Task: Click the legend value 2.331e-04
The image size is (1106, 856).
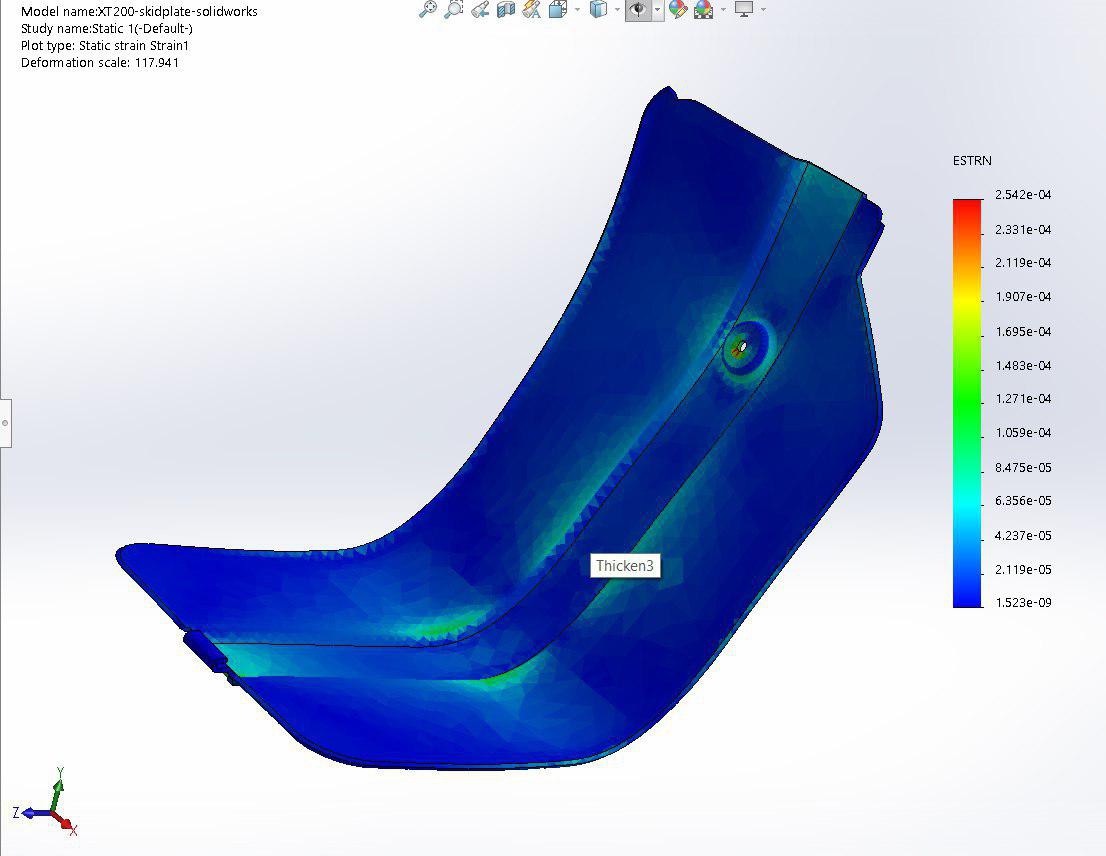Action: click(1023, 229)
